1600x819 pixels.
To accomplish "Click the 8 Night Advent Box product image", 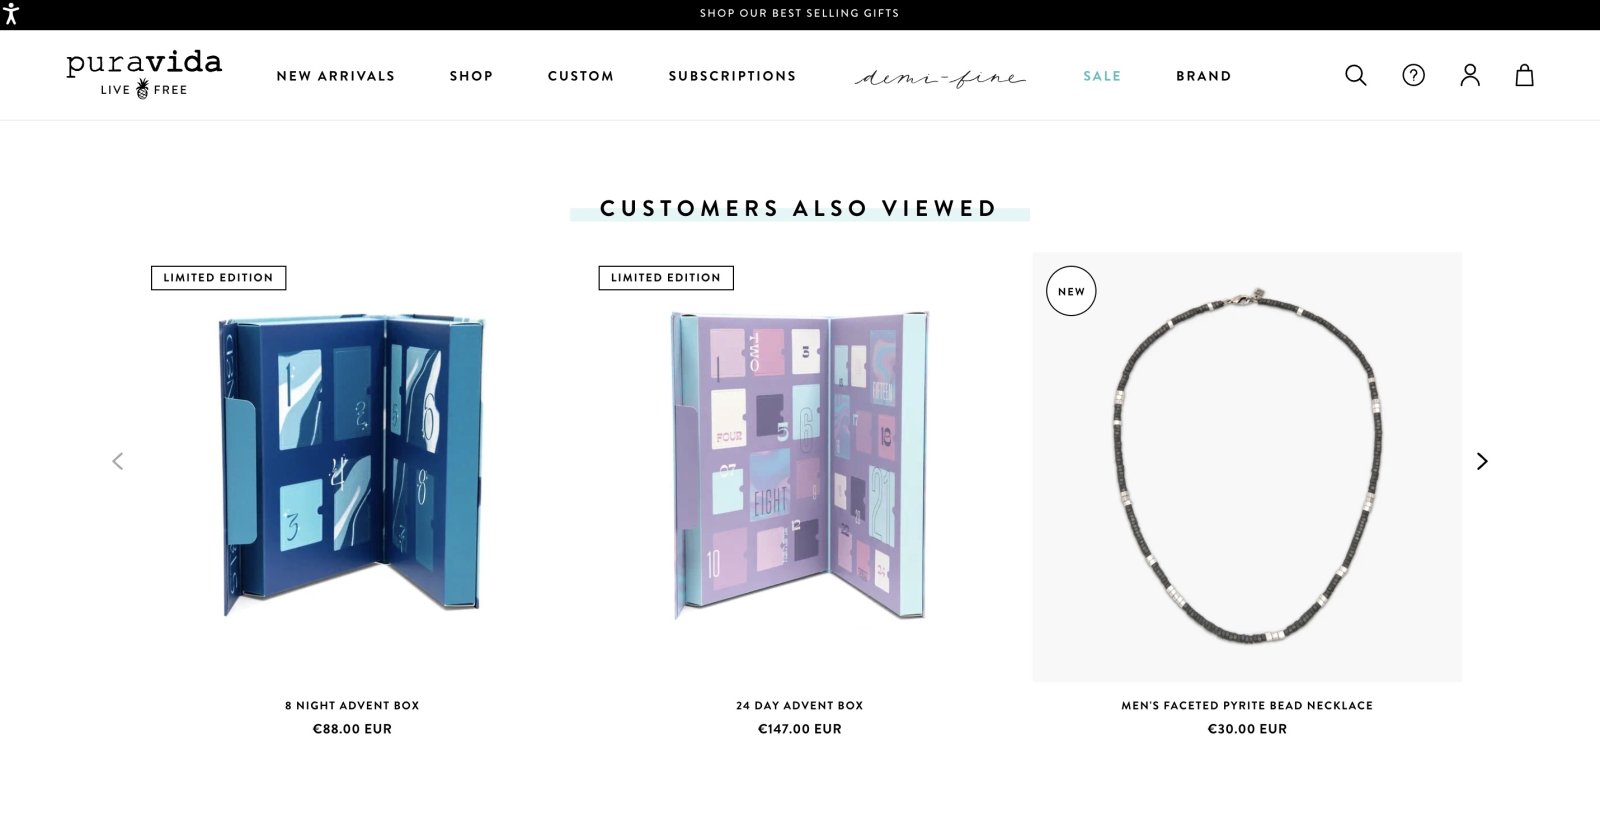I will (x=352, y=465).
